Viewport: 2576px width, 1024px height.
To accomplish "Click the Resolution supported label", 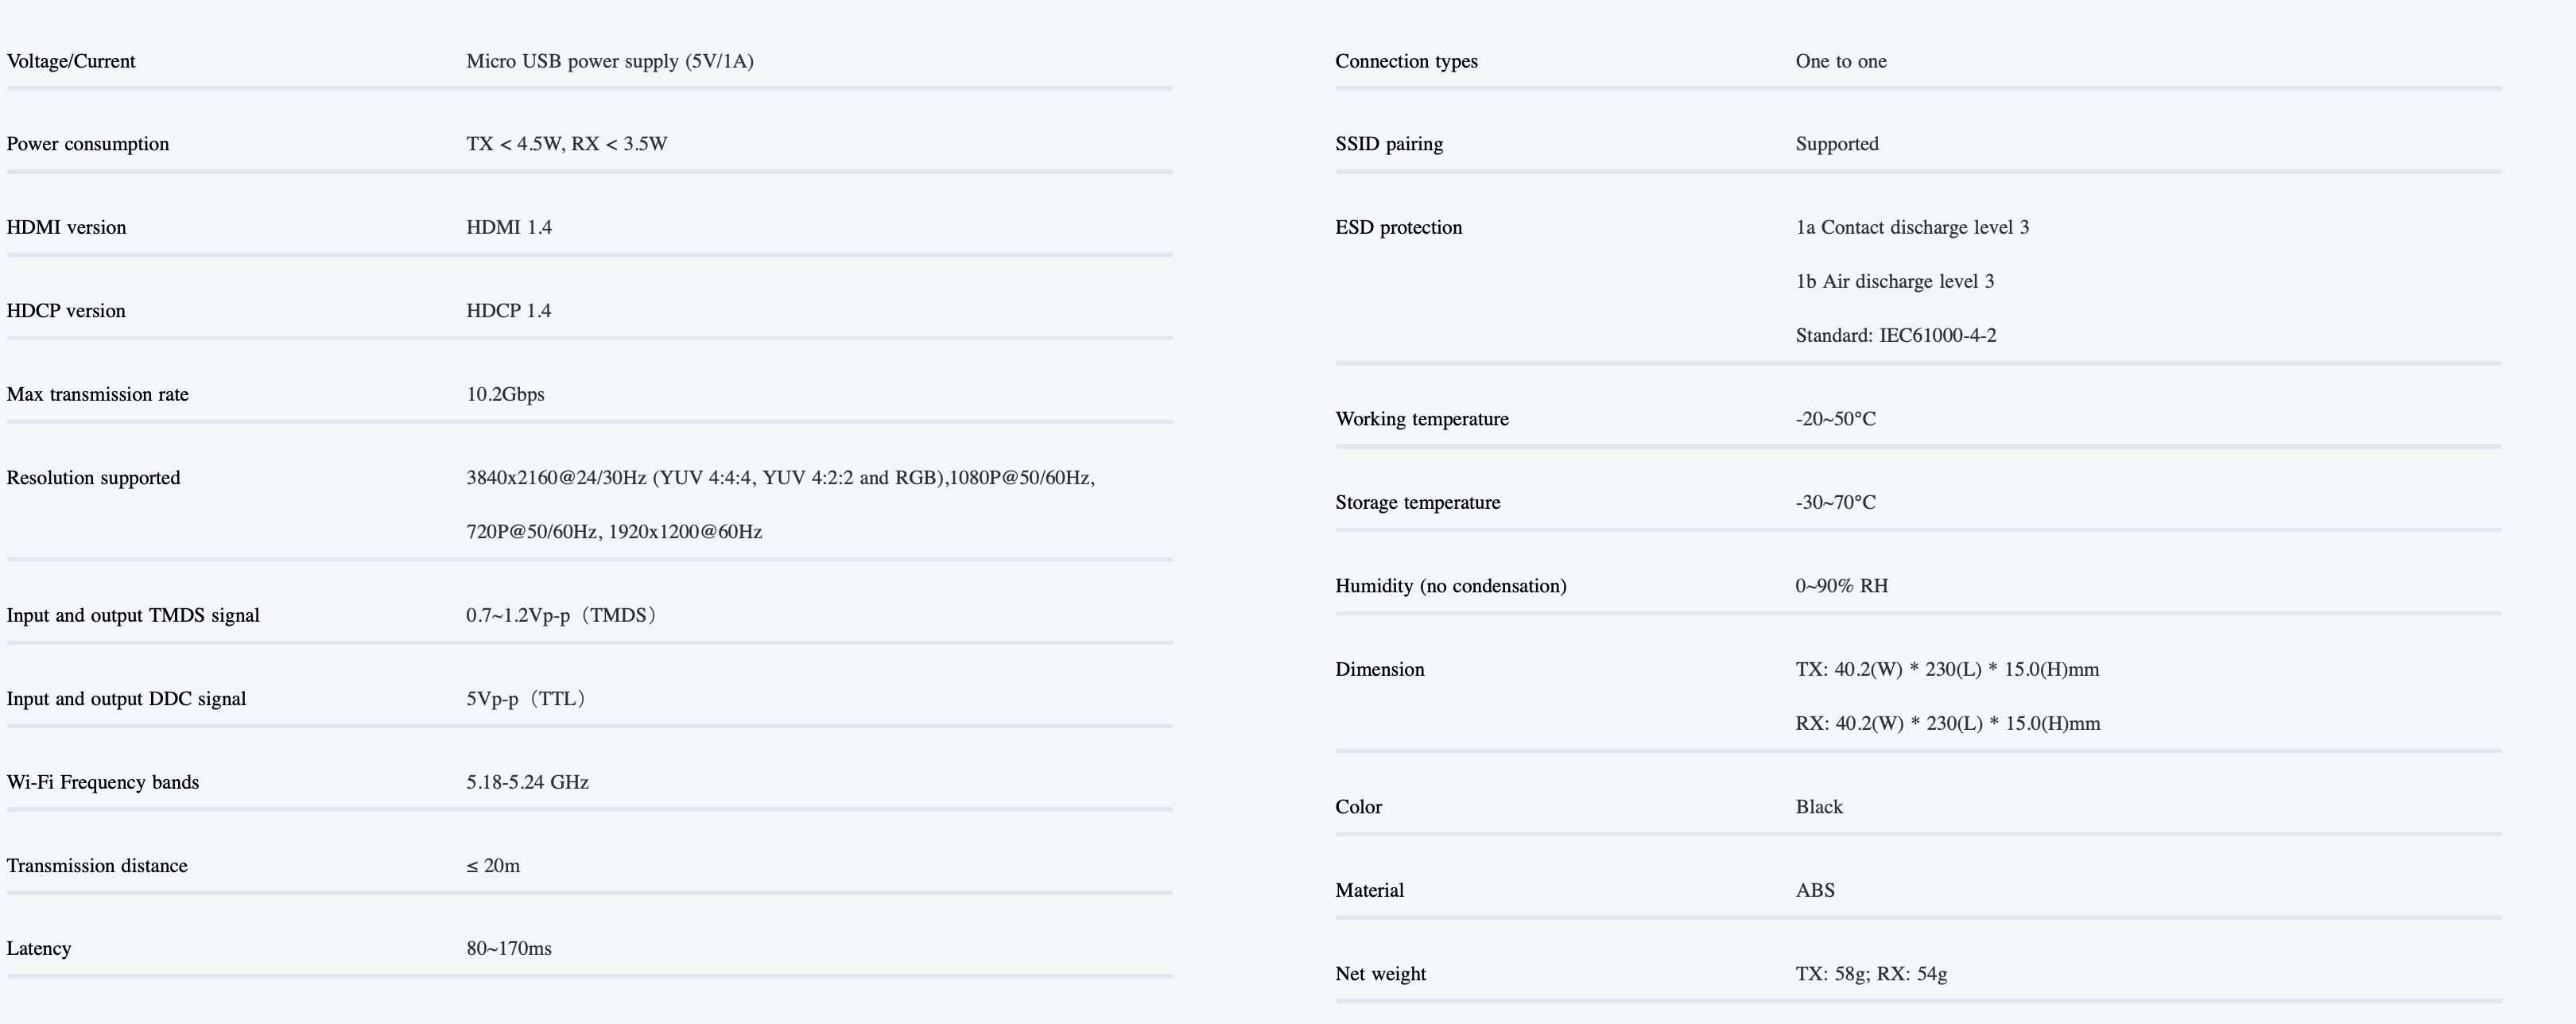I will (x=94, y=478).
